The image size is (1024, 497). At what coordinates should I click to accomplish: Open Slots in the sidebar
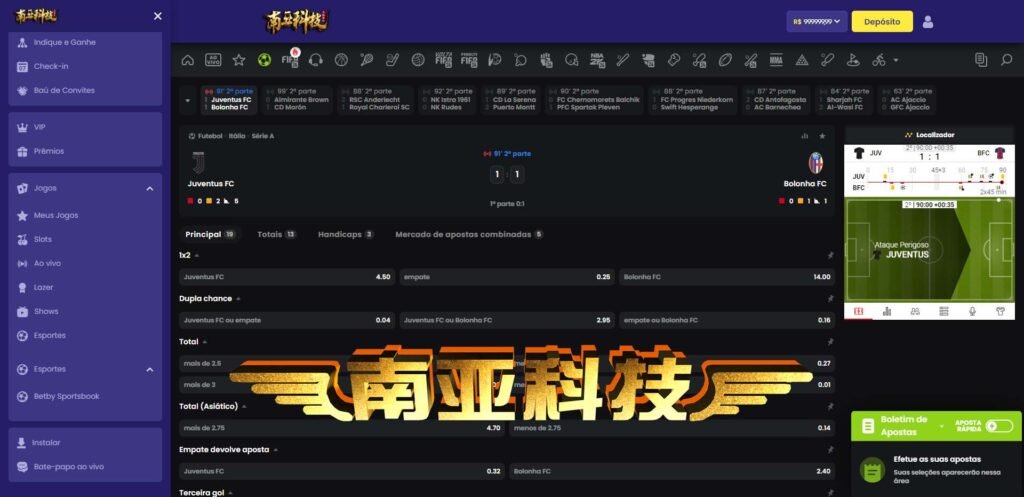click(43, 239)
